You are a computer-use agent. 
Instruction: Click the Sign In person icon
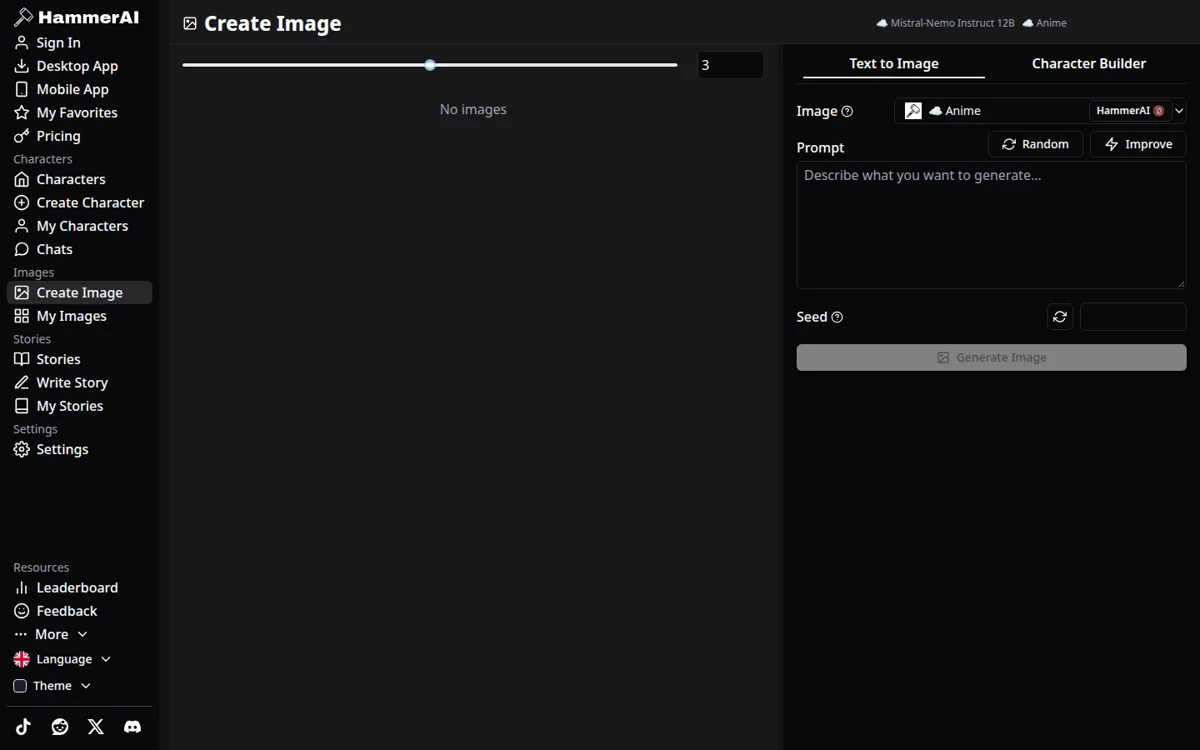pos(22,43)
